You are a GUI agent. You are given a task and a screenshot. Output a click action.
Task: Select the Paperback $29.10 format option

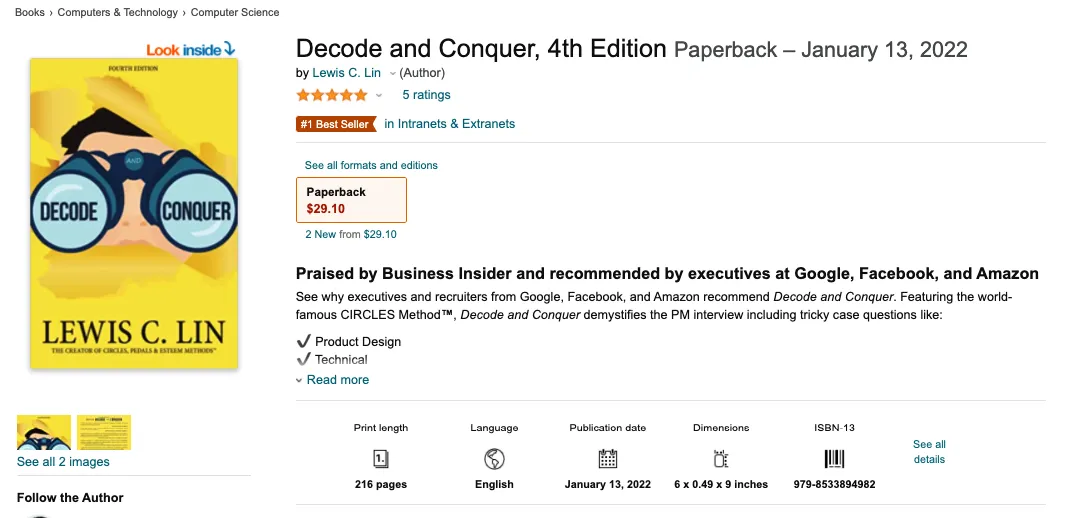pyautogui.click(x=352, y=200)
